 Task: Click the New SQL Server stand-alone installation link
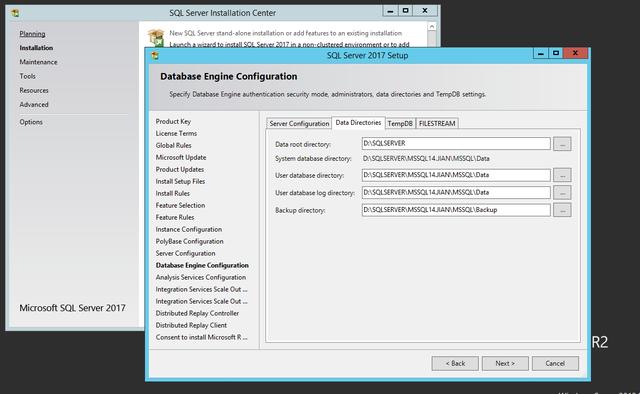click(285, 33)
